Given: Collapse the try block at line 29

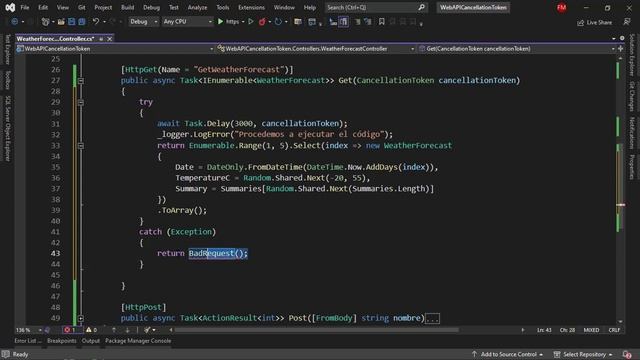Looking at the screenshot, I should pyautogui.click(x=81, y=102).
